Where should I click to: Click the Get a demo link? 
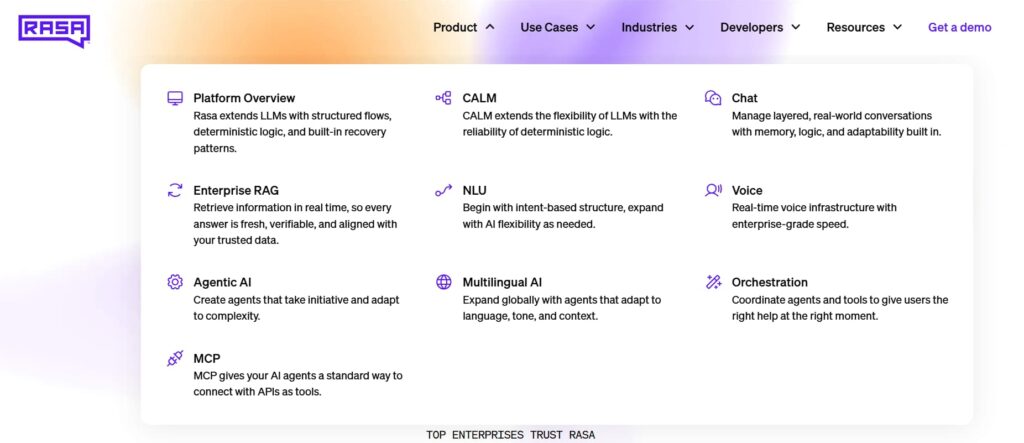(x=959, y=28)
